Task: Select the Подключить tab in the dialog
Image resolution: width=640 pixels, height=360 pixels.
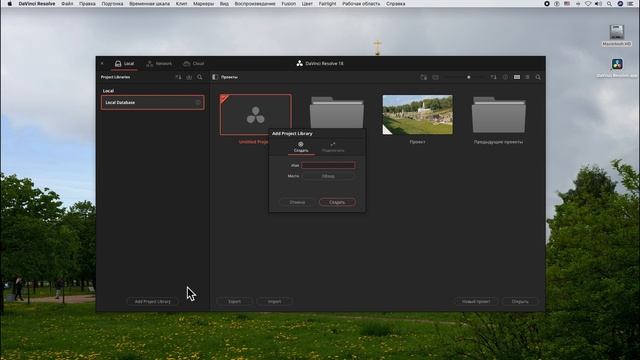Action: point(333,147)
